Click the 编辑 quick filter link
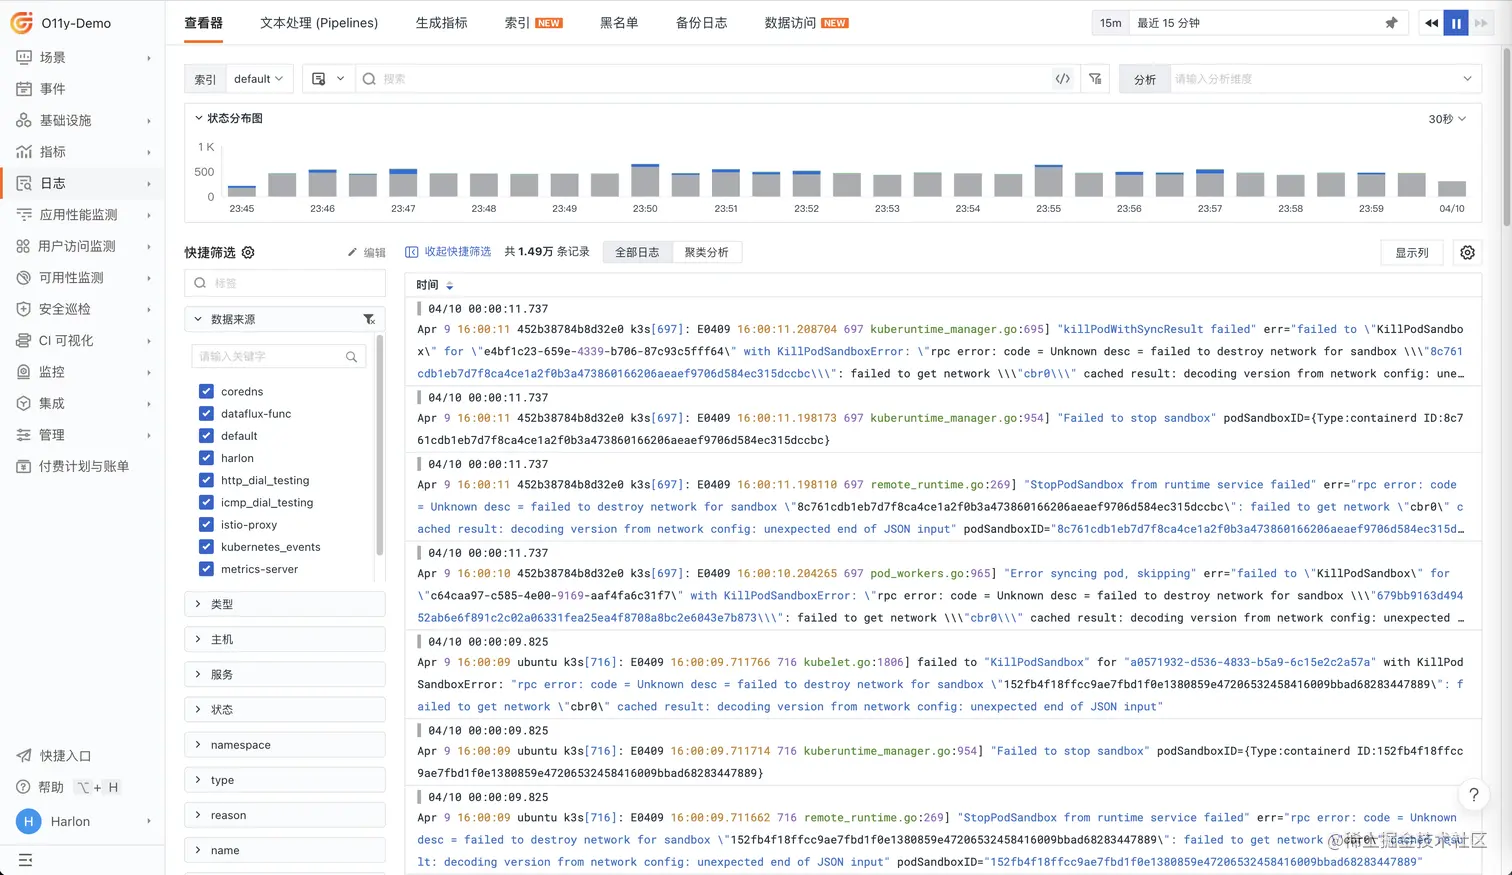The height and width of the screenshot is (875, 1512). point(366,253)
